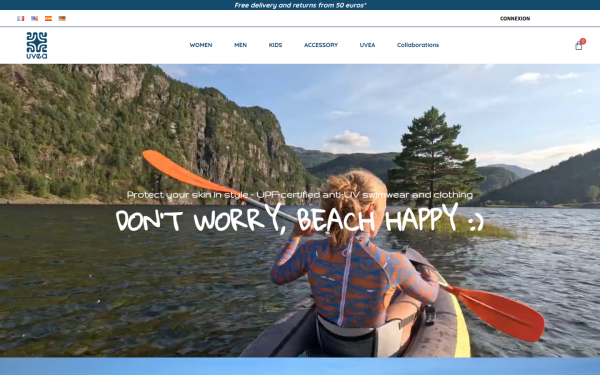Click the free delivery and returns banner
Viewport: 600px width, 375px height.
click(x=300, y=5)
